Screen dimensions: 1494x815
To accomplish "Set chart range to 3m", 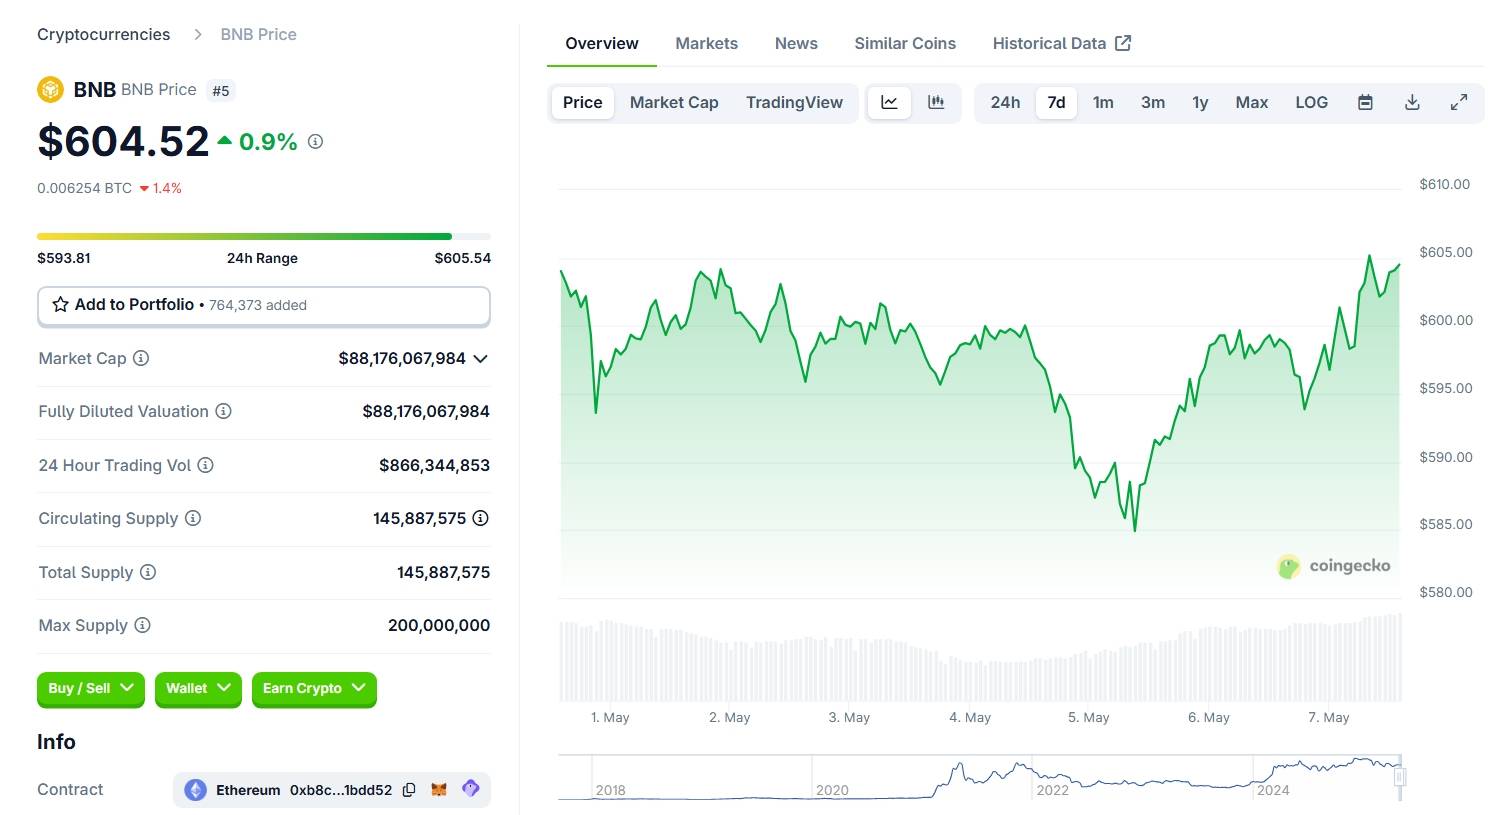I will click(1153, 102).
